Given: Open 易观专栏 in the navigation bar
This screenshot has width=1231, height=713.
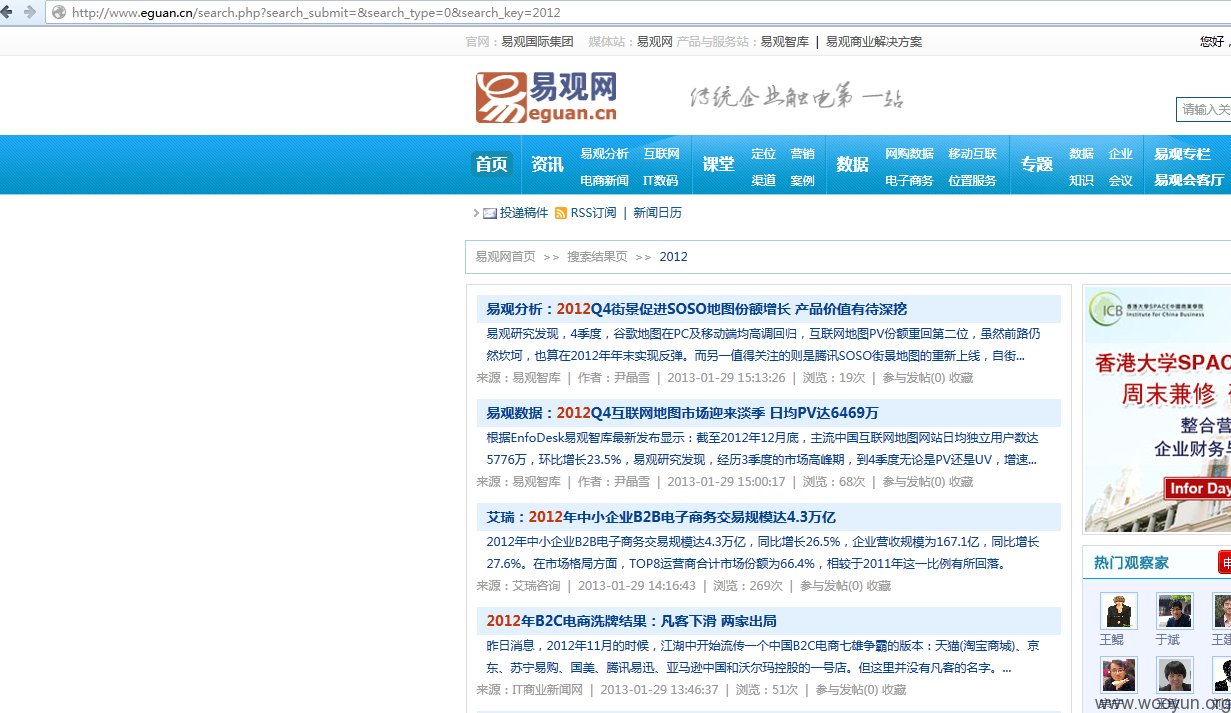Looking at the screenshot, I should [1182, 154].
